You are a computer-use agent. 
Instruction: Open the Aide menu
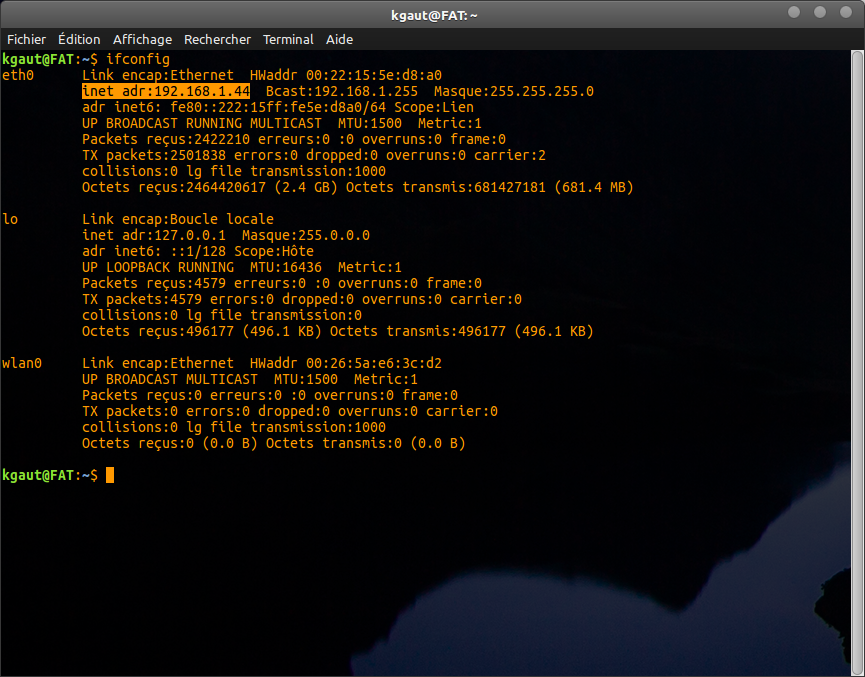[x=339, y=39]
